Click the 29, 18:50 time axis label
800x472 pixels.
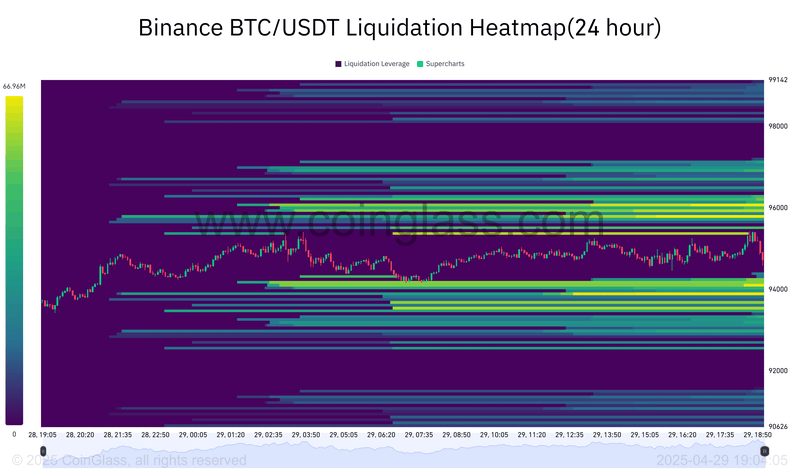(x=757, y=435)
